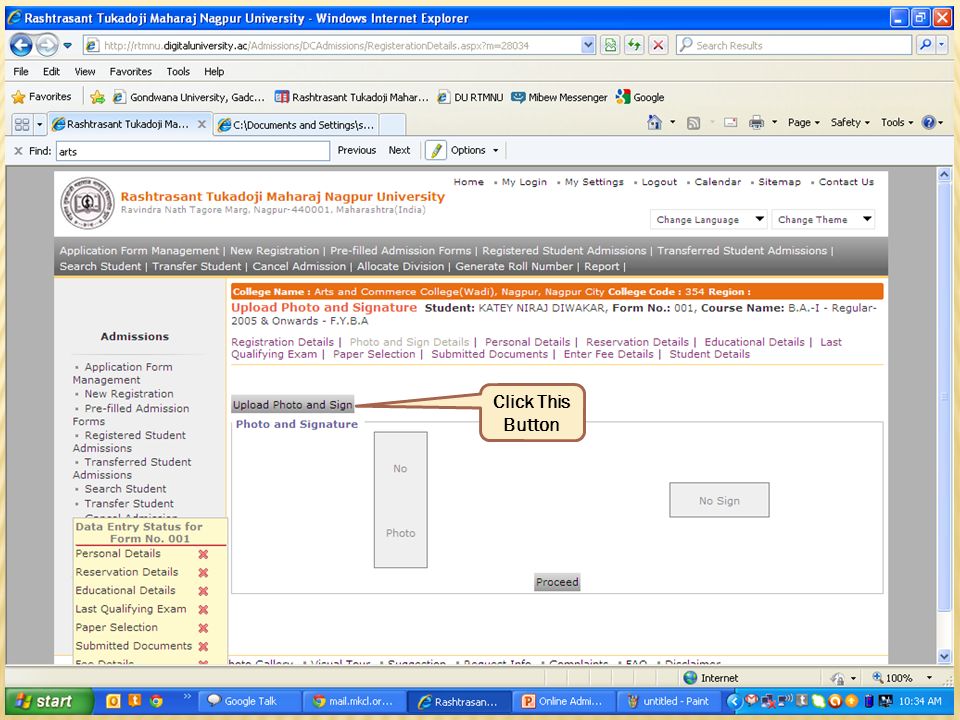Screen dimensions: 960x720
Task: Open the search provider dropdown arrow
Action: [942, 45]
